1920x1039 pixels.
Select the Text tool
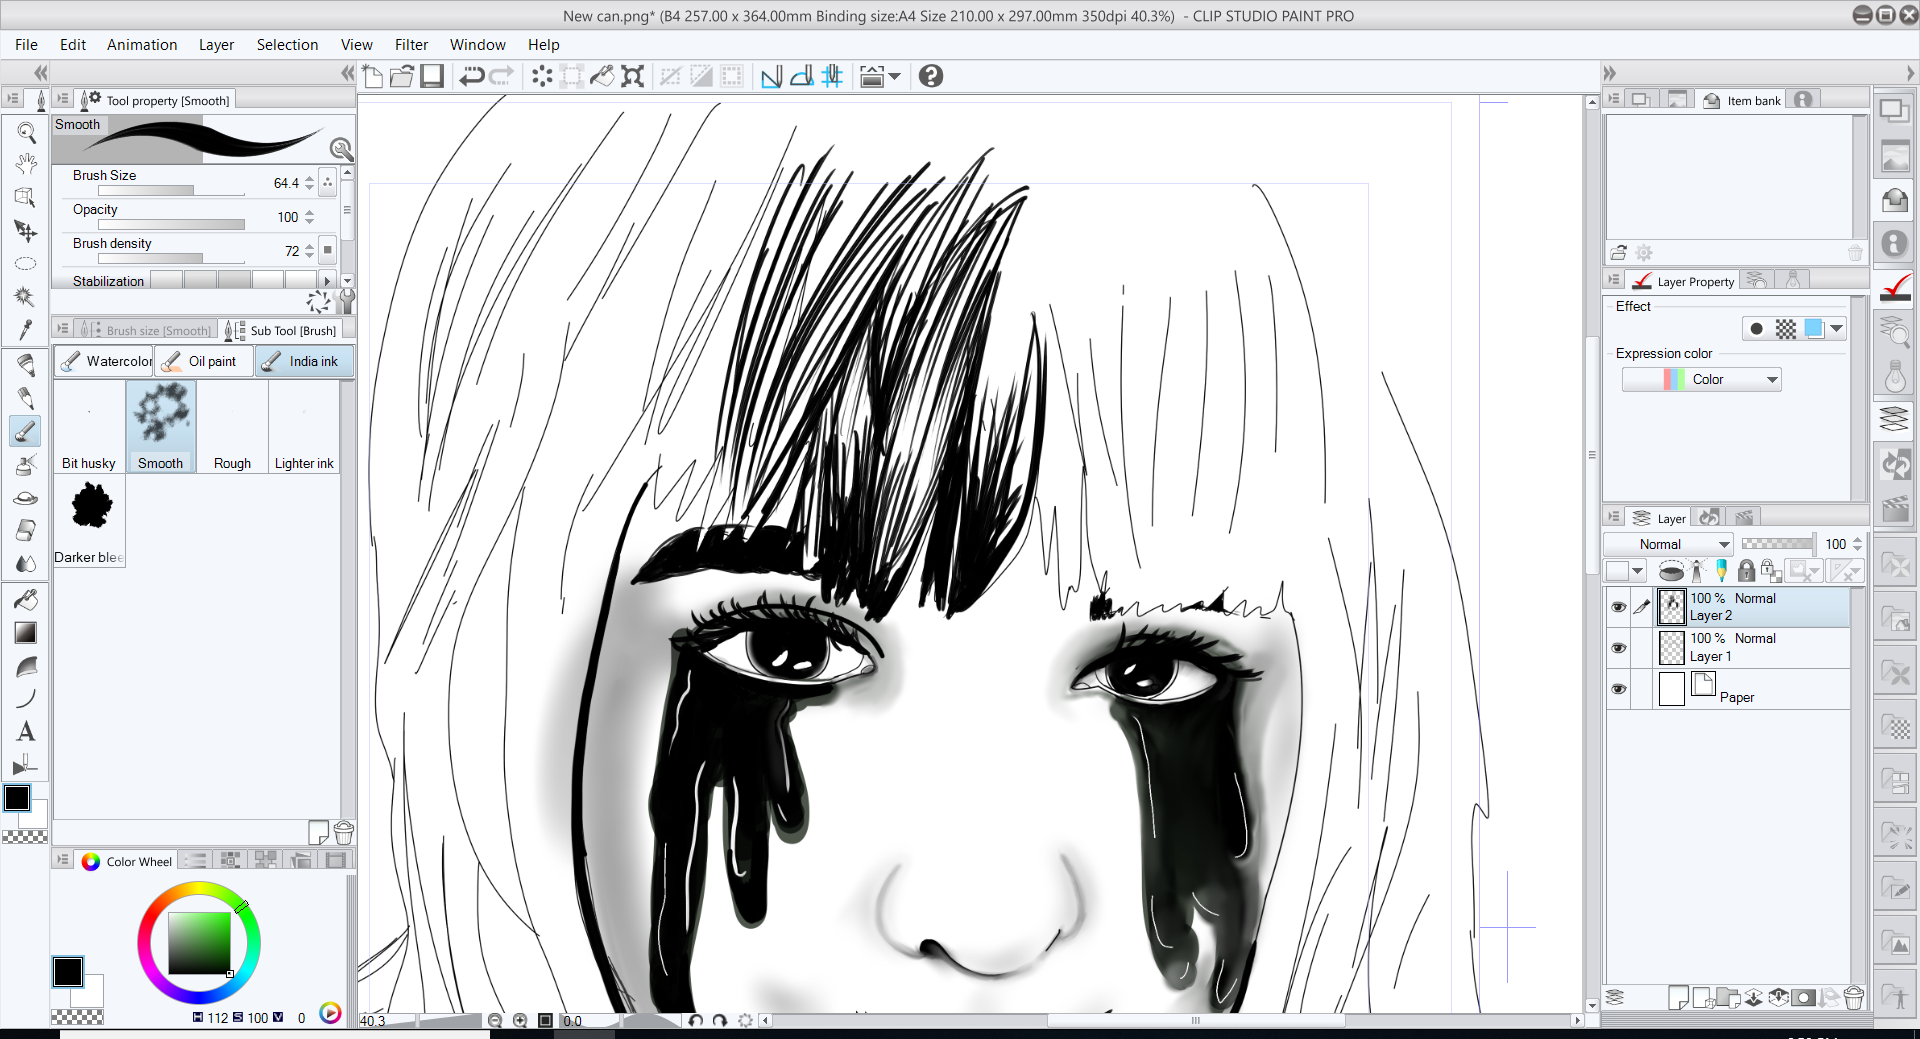pos(26,732)
